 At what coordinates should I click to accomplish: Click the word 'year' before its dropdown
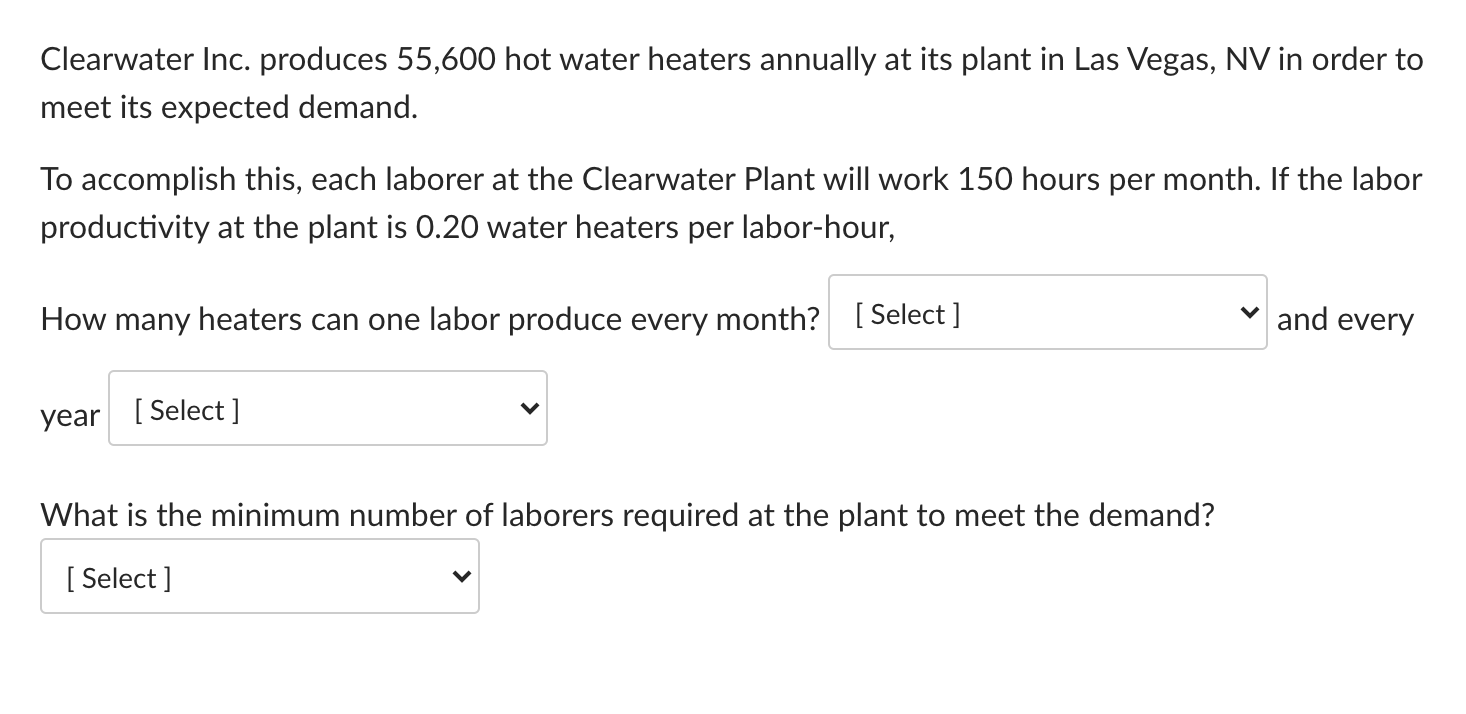[69, 415]
